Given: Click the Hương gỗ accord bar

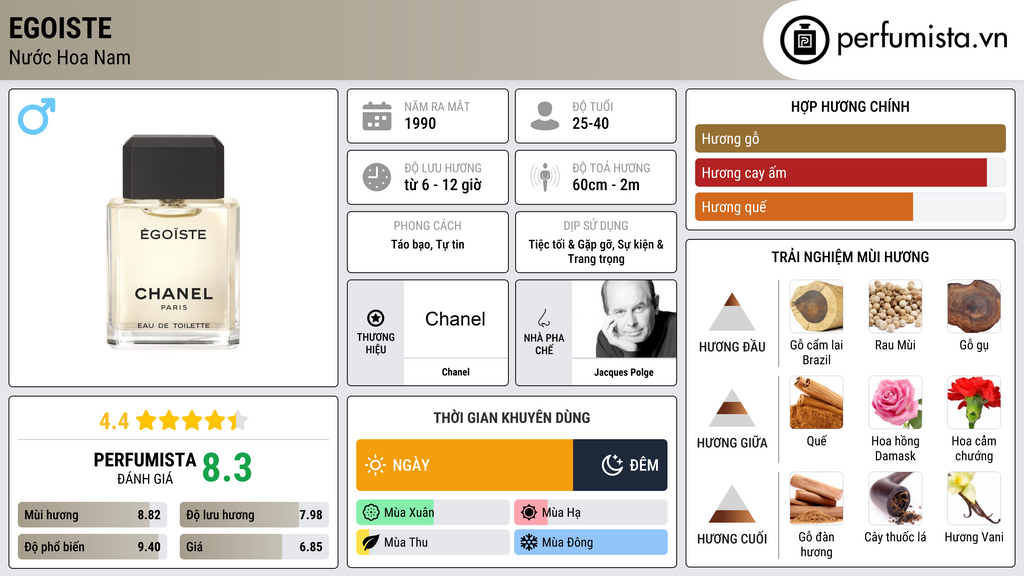Looking at the screenshot, I should click(x=850, y=139).
